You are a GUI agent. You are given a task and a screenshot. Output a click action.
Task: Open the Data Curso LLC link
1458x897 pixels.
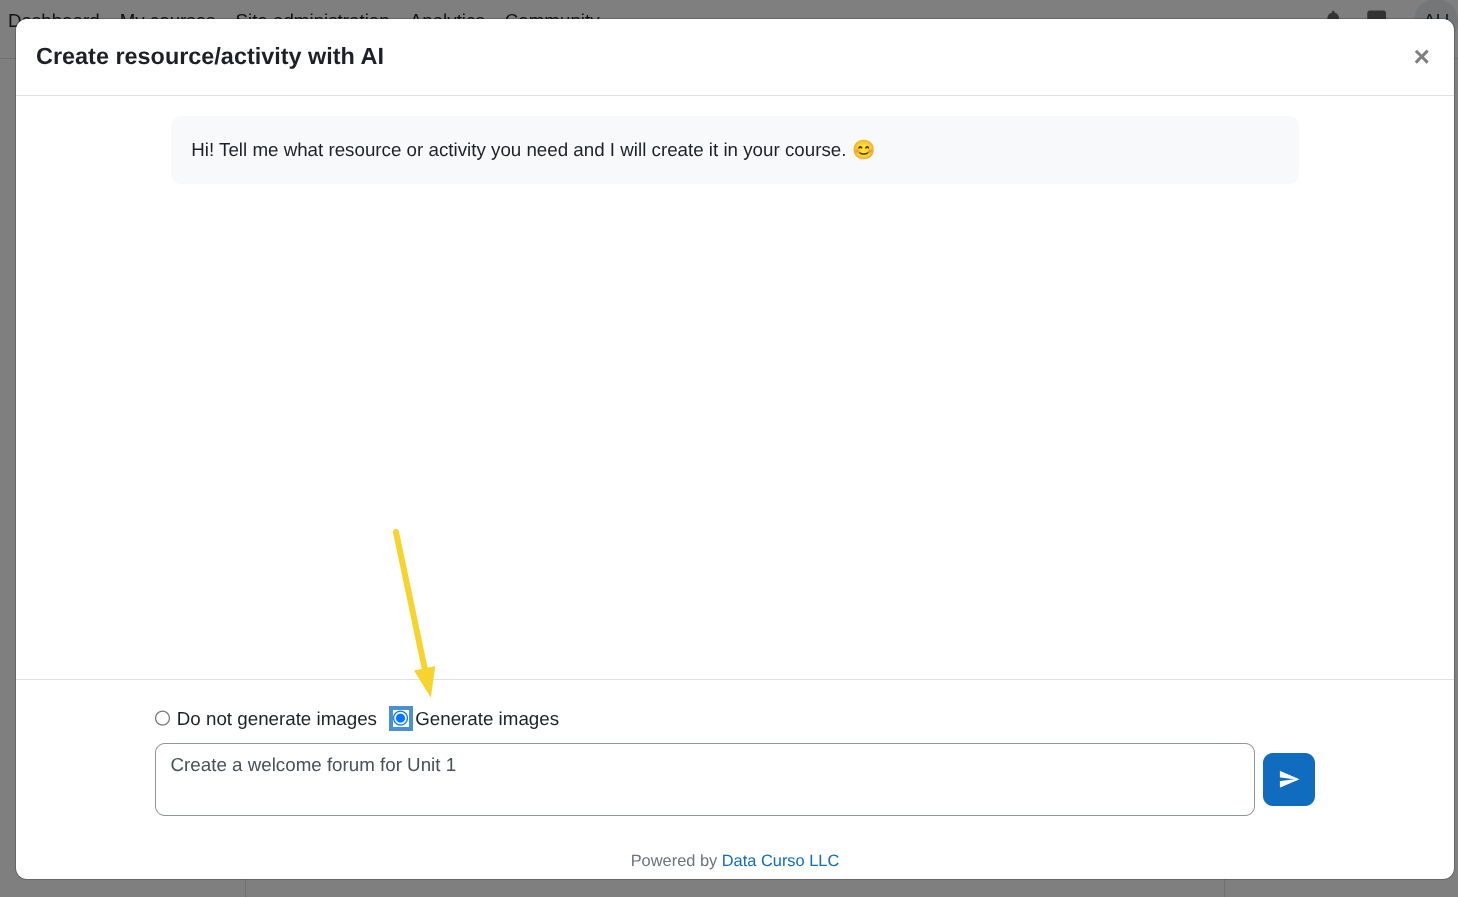(x=780, y=860)
